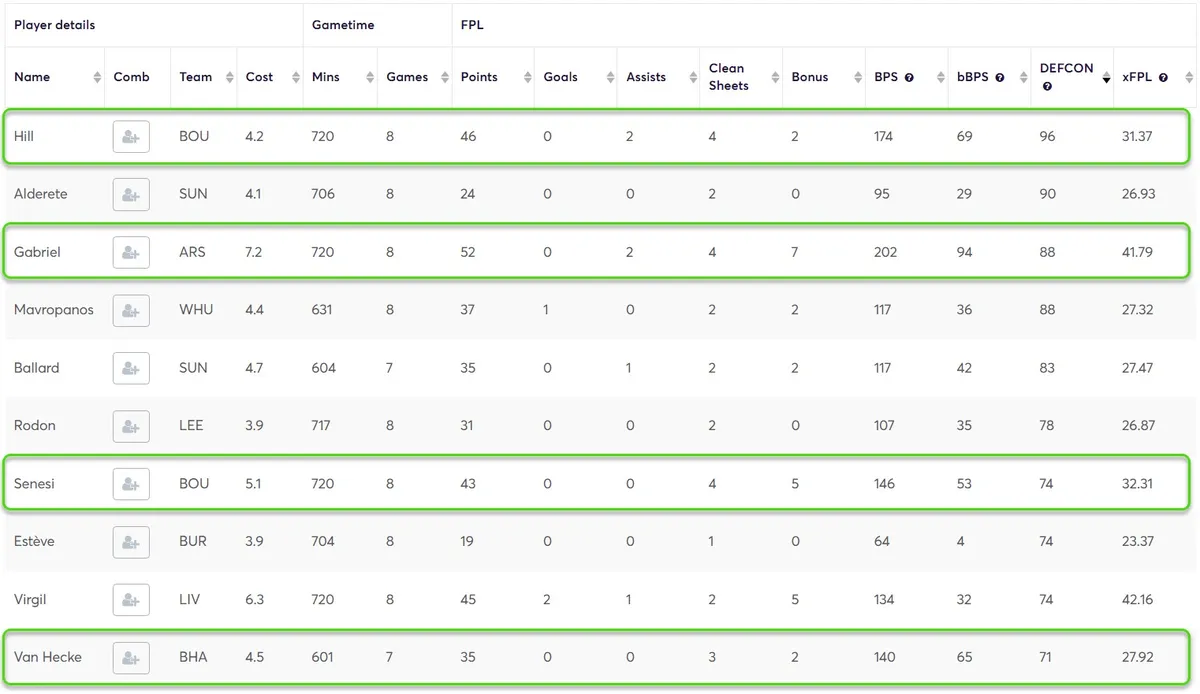
Task: Select the Alderete player row name
Action: [x=41, y=194]
